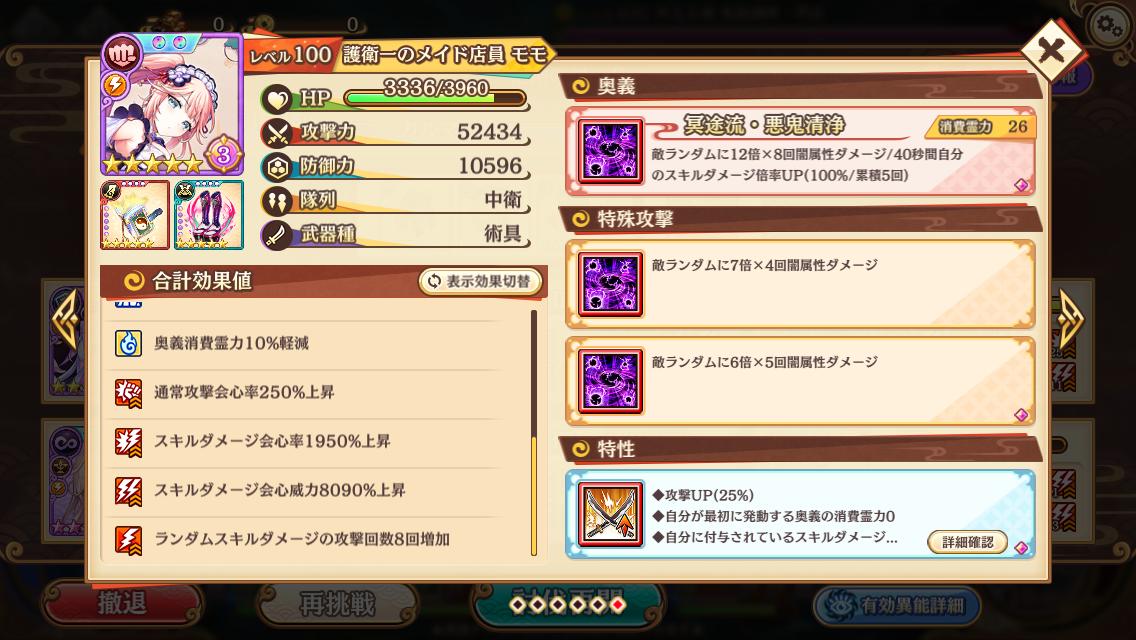Screen dimensions: 1136x640
Task: Click the 通常攻撃会心率250%上昇 effect icon
Action: [x=128, y=392]
